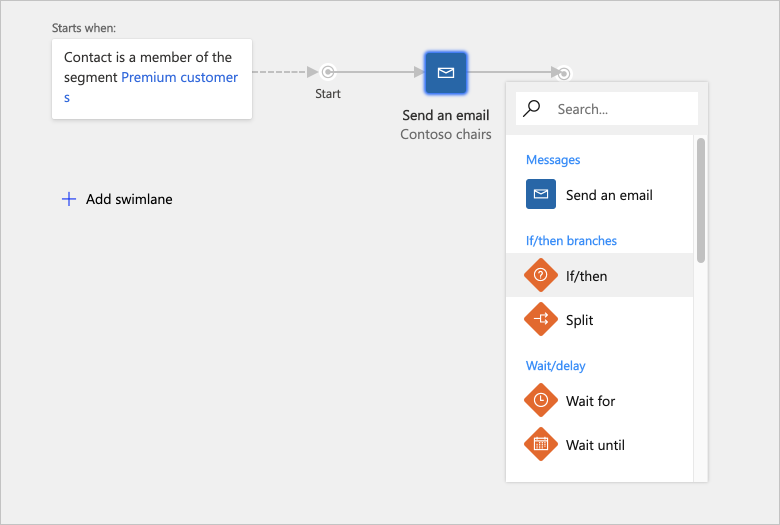Click the If/then question mark diamond icon
This screenshot has height=525, width=780.
coord(541,275)
